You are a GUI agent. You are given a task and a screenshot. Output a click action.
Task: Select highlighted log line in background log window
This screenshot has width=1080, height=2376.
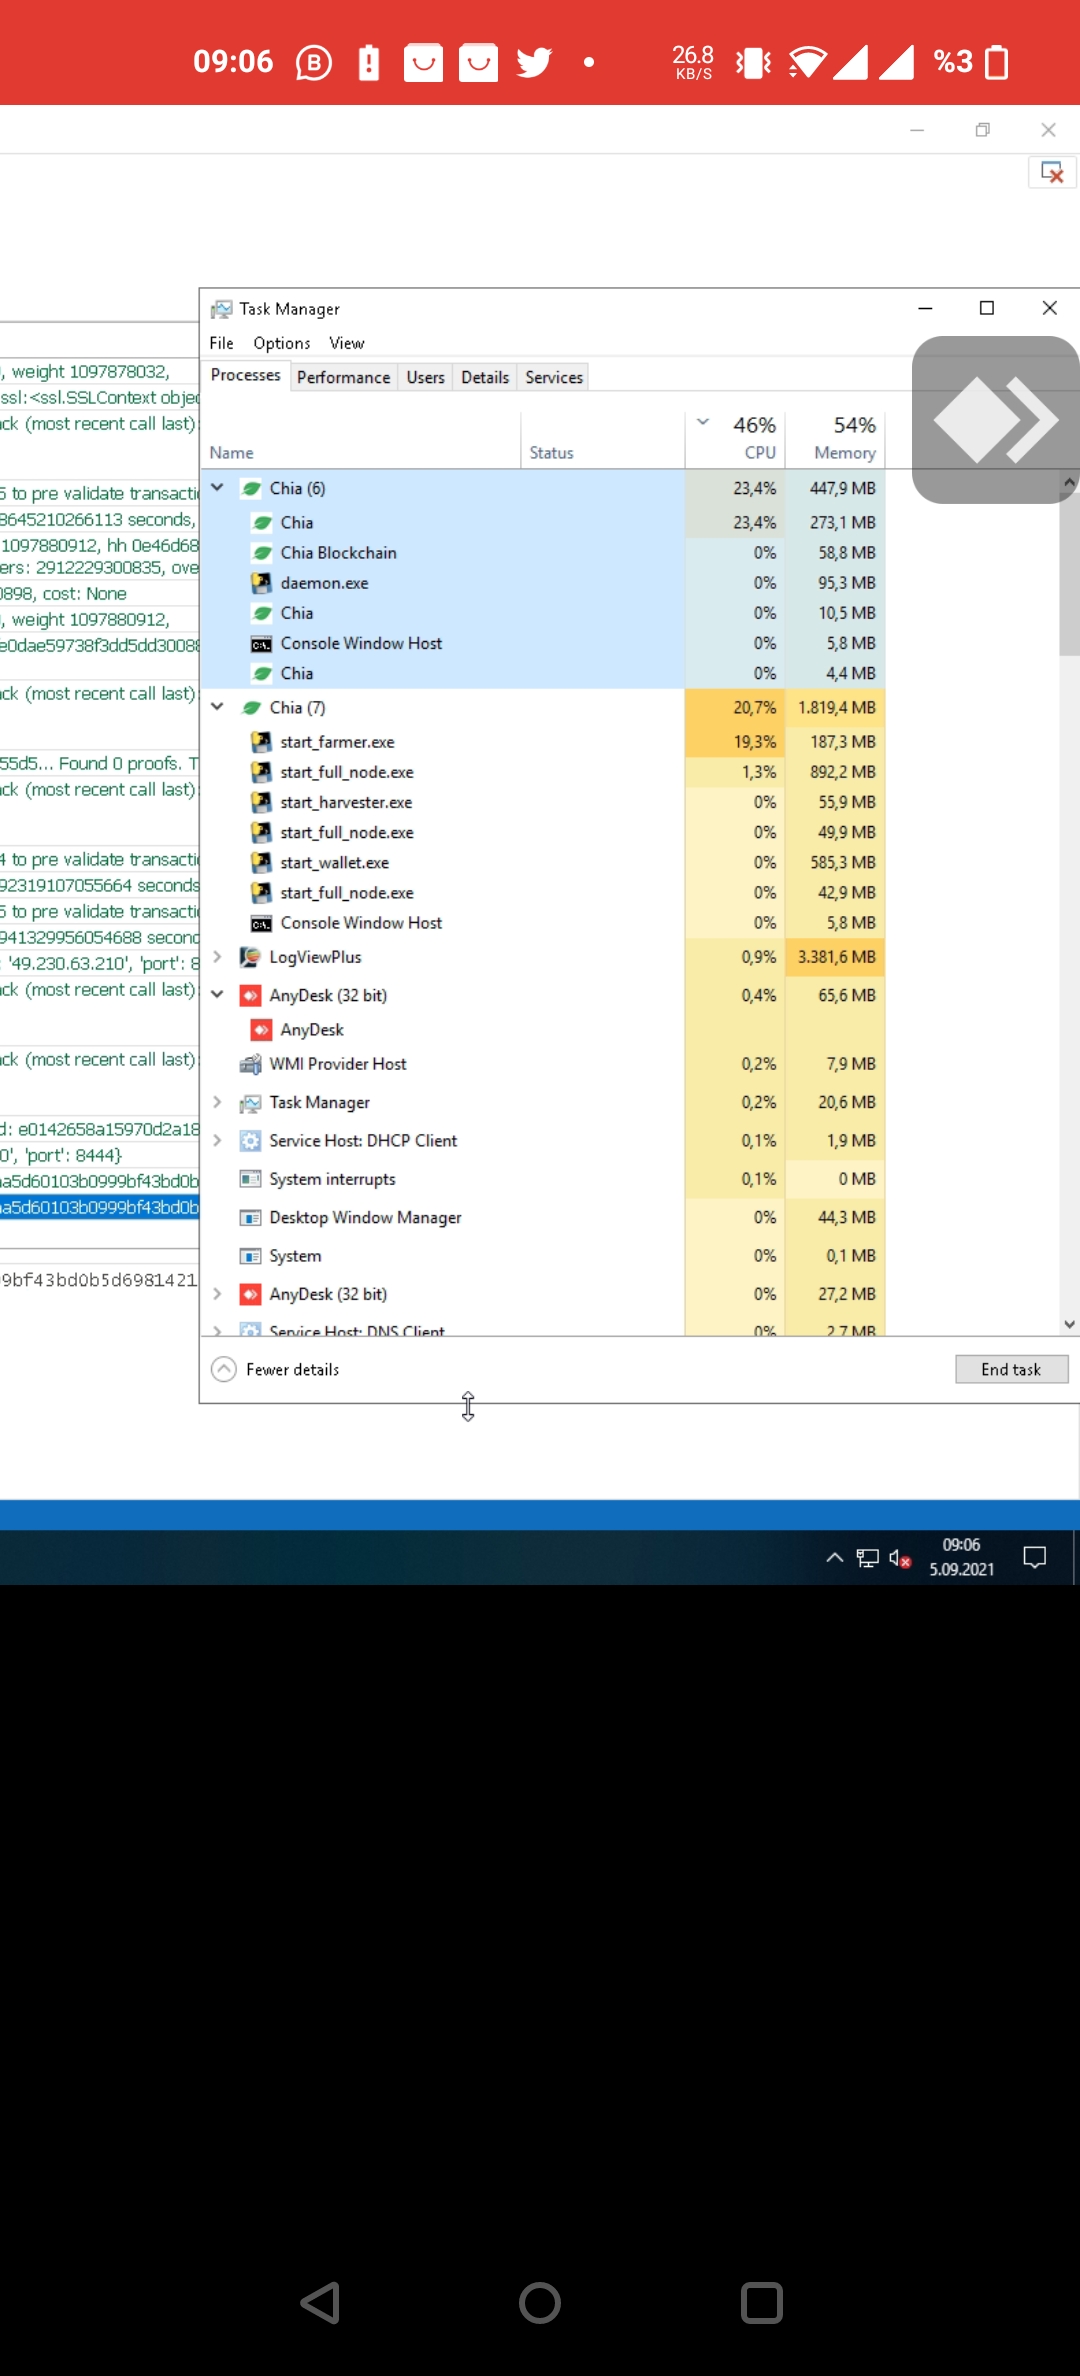click(99, 1207)
